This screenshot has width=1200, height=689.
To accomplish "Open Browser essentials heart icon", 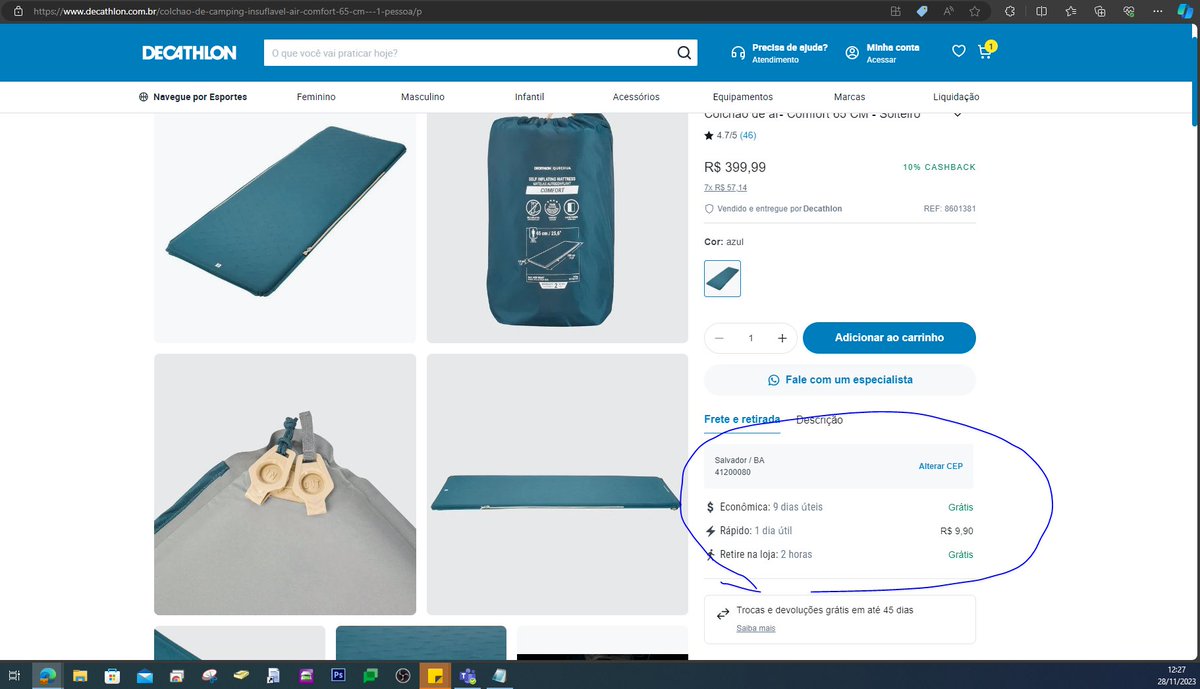I will [x=1129, y=10].
